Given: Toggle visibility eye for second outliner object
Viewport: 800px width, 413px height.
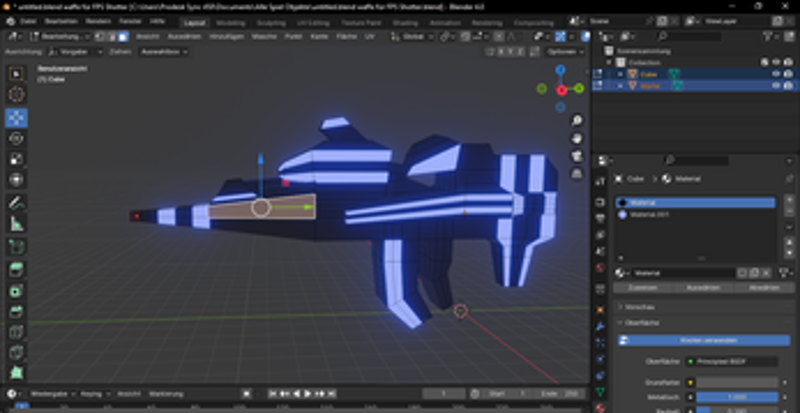Looking at the screenshot, I should [776, 86].
